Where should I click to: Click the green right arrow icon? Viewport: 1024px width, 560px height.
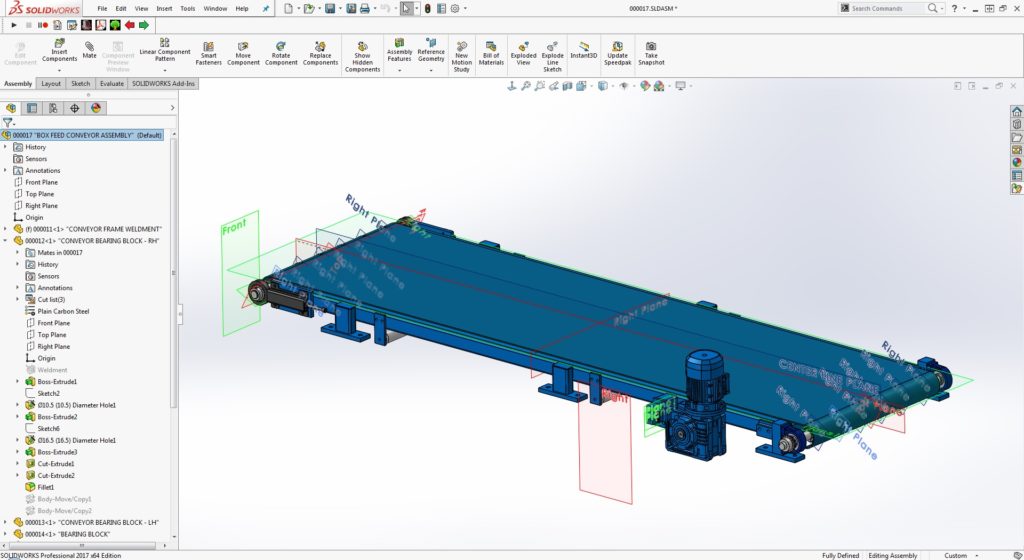pos(144,25)
